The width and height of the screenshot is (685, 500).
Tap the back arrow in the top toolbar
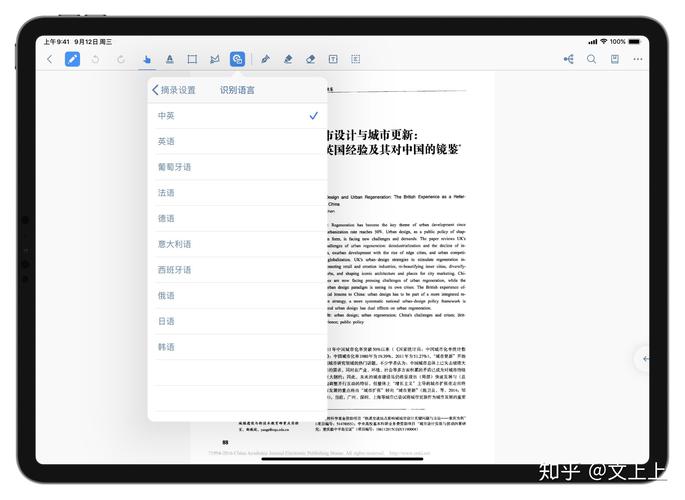point(49,59)
